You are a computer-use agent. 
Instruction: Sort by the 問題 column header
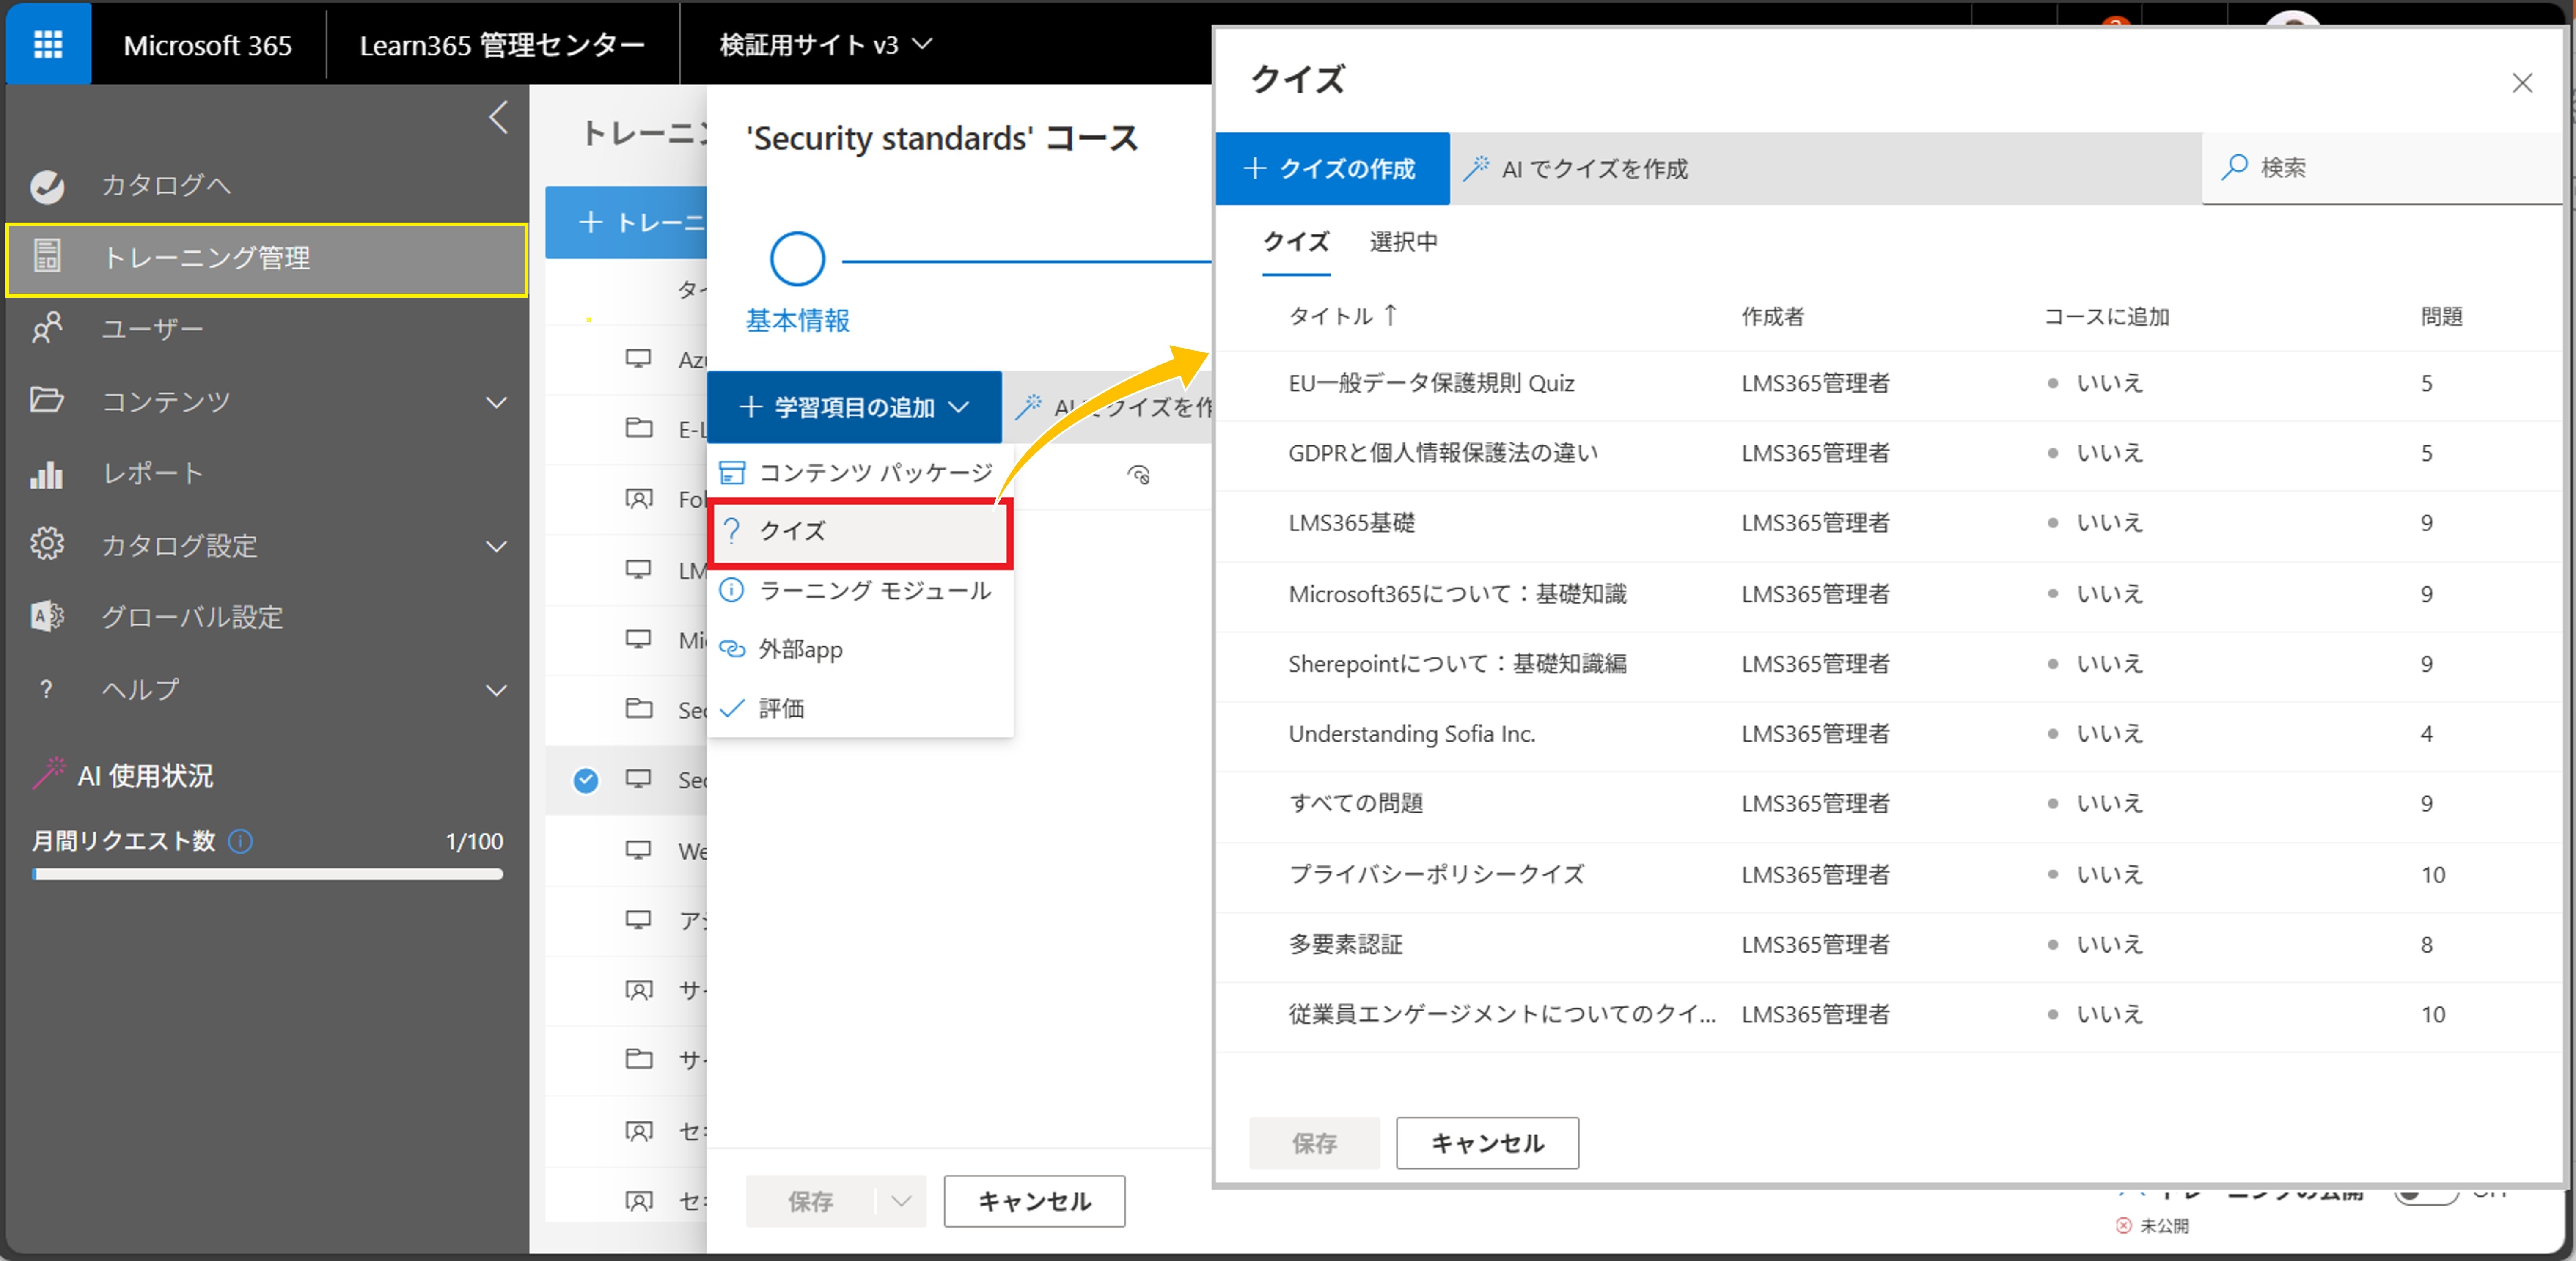click(2441, 316)
